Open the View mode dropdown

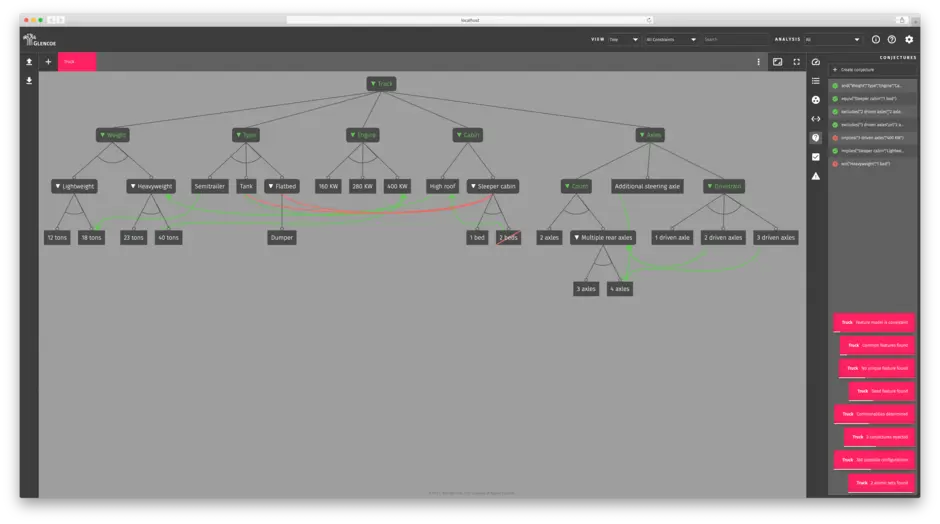[x=623, y=39]
